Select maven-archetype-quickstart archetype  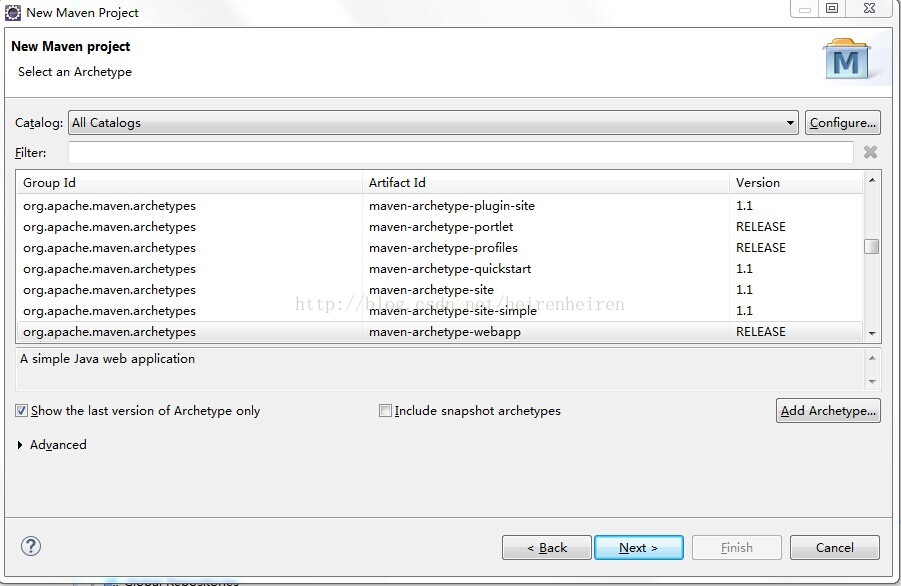440,269
